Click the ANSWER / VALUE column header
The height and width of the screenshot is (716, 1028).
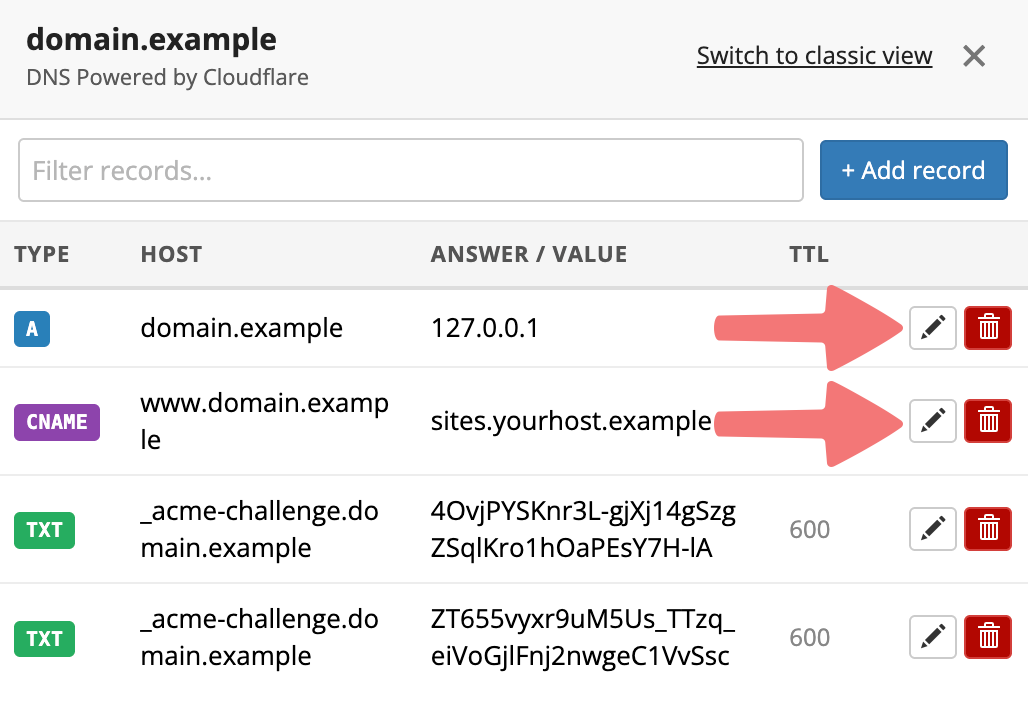(529, 255)
